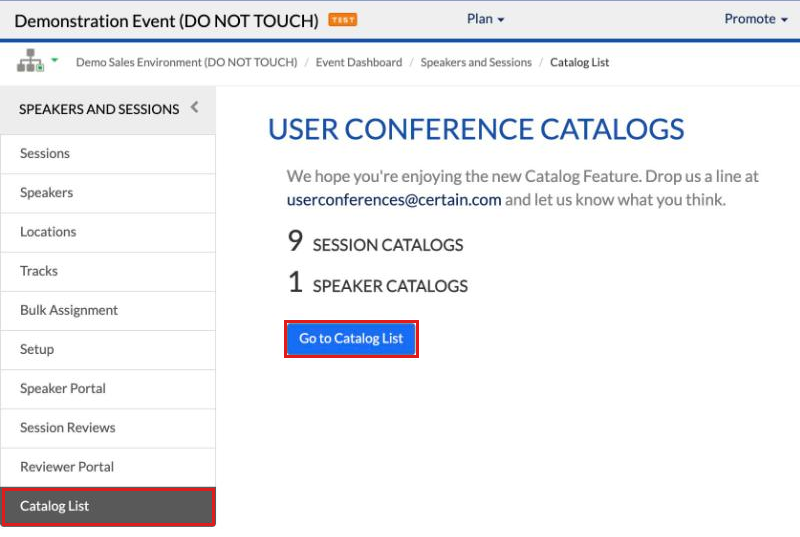Open Session Reviews menu item

click(x=108, y=428)
